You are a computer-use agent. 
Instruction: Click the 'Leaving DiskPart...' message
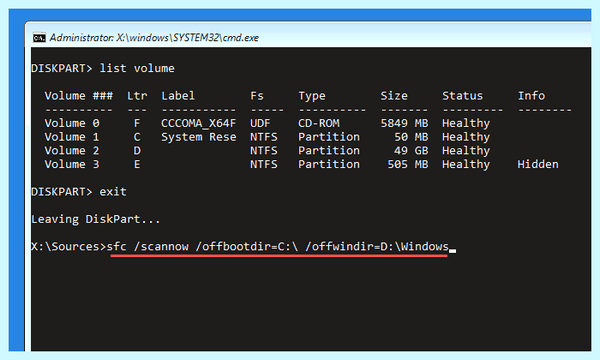pyautogui.click(x=96, y=219)
